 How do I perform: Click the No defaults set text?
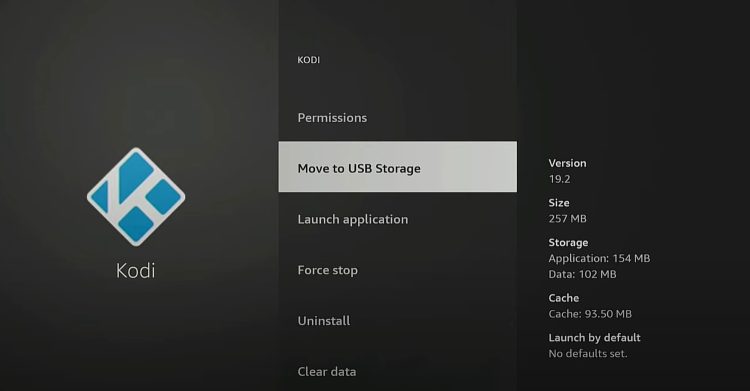pyautogui.click(x=587, y=354)
